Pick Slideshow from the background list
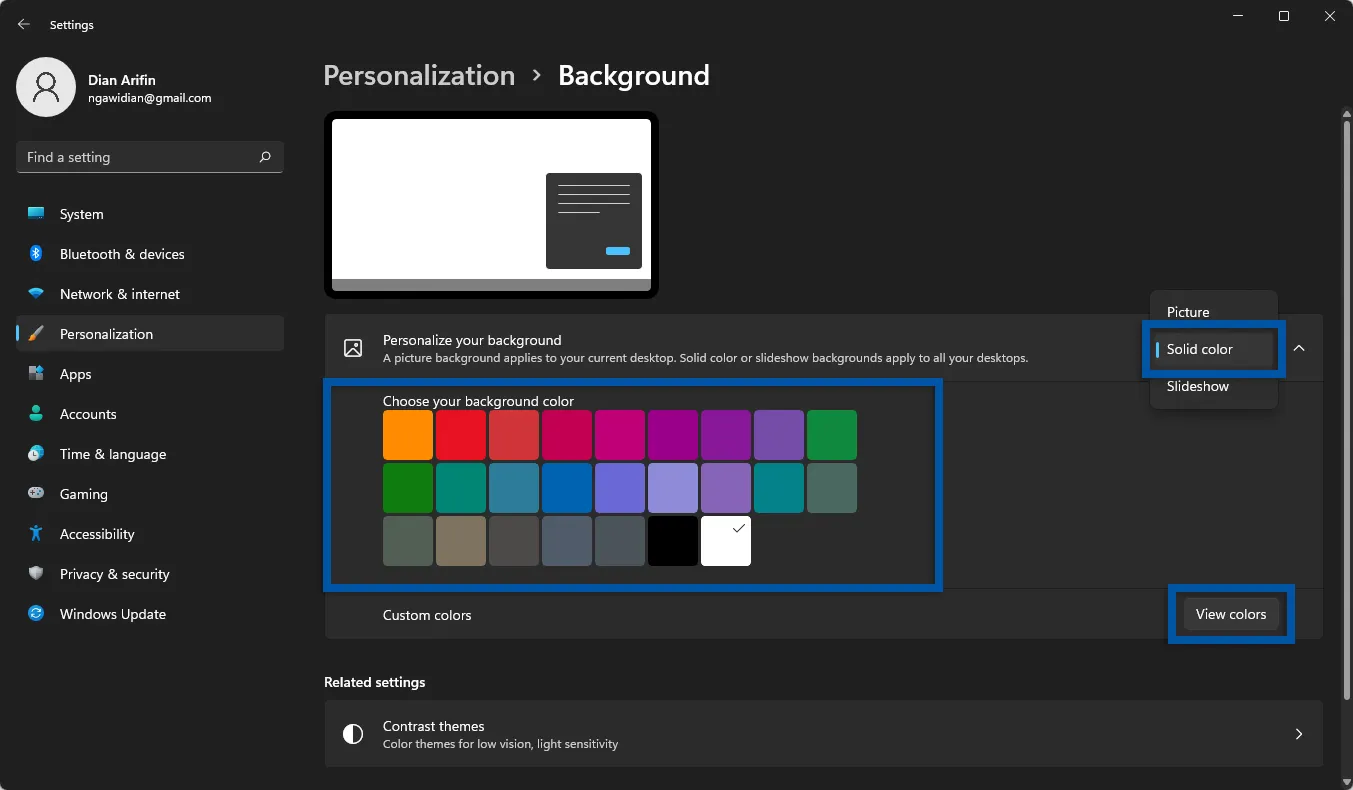The height and width of the screenshot is (790, 1353). click(1197, 386)
